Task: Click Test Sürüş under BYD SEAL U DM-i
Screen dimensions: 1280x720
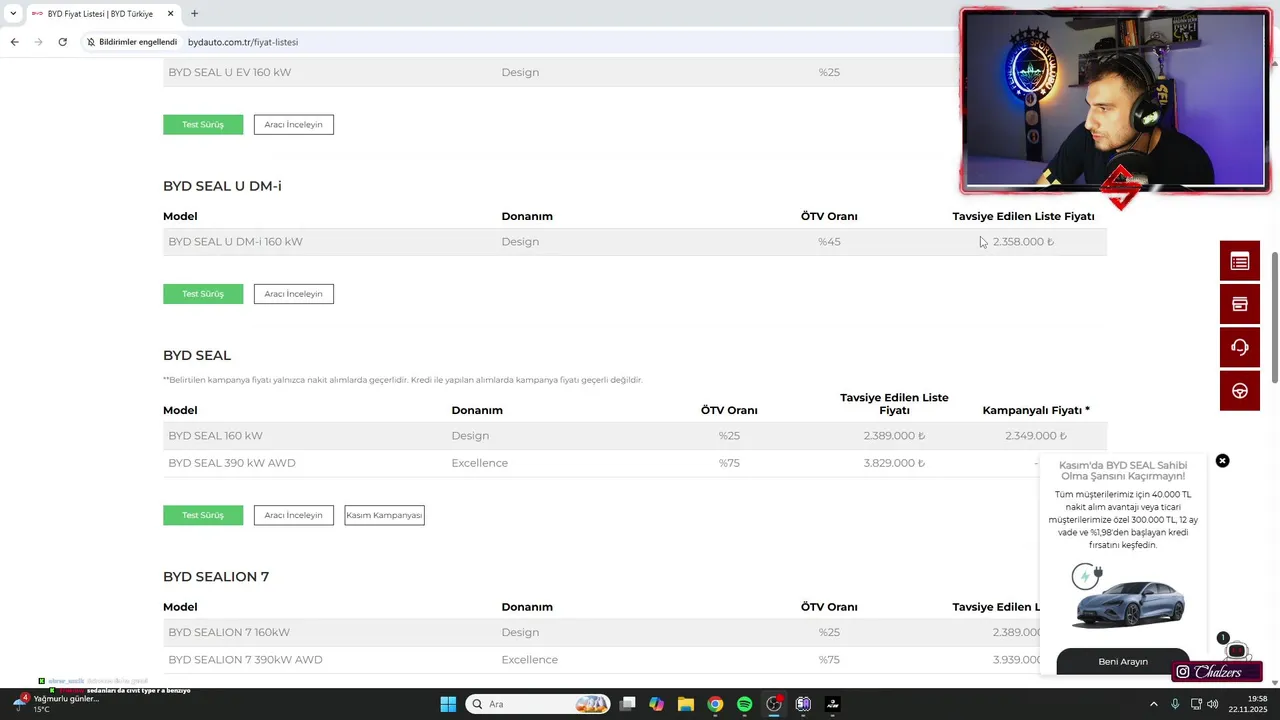Action: (x=203, y=294)
